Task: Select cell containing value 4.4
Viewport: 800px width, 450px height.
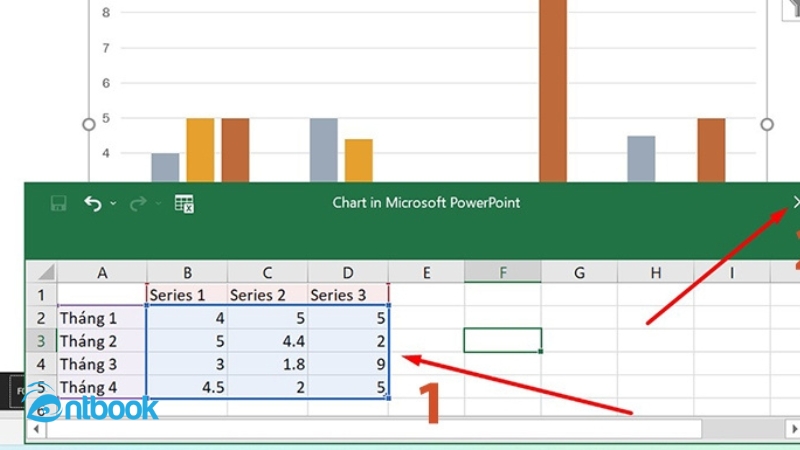Action: pos(267,341)
